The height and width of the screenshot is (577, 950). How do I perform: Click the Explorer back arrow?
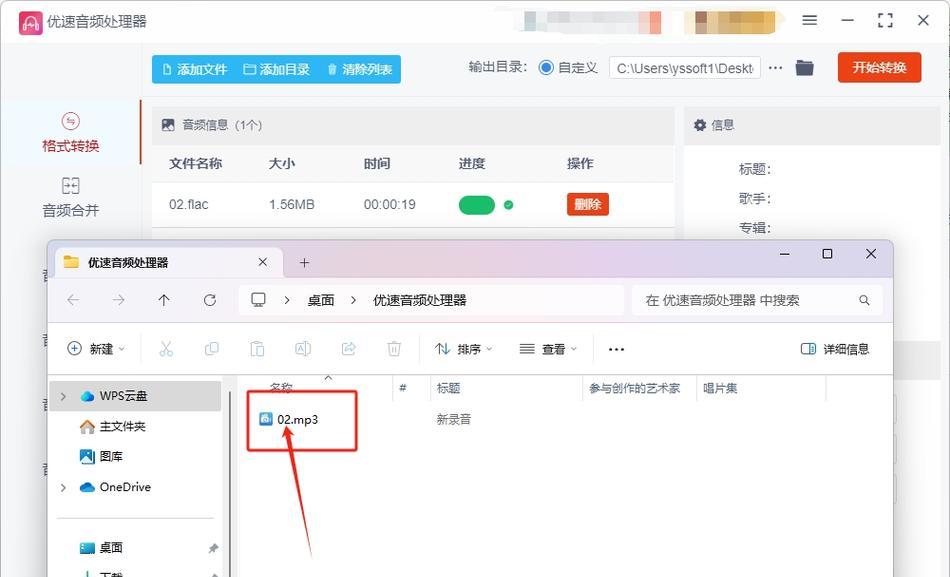click(x=73, y=300)
